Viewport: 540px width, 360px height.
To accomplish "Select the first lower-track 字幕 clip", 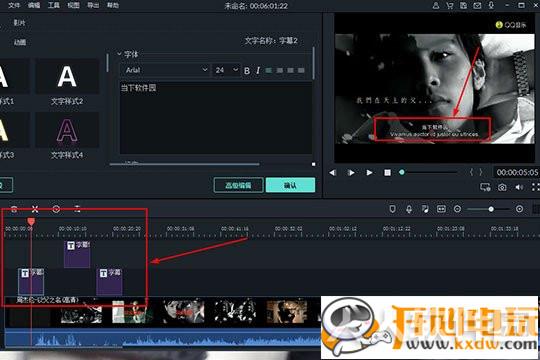I will click(31, 281).
